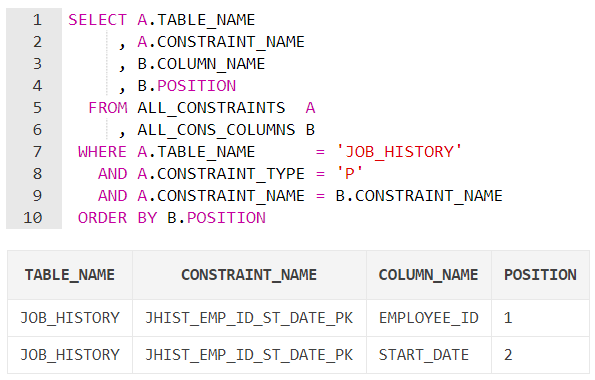Click the SELECT keyword on line 1

[x=98, y=20]
